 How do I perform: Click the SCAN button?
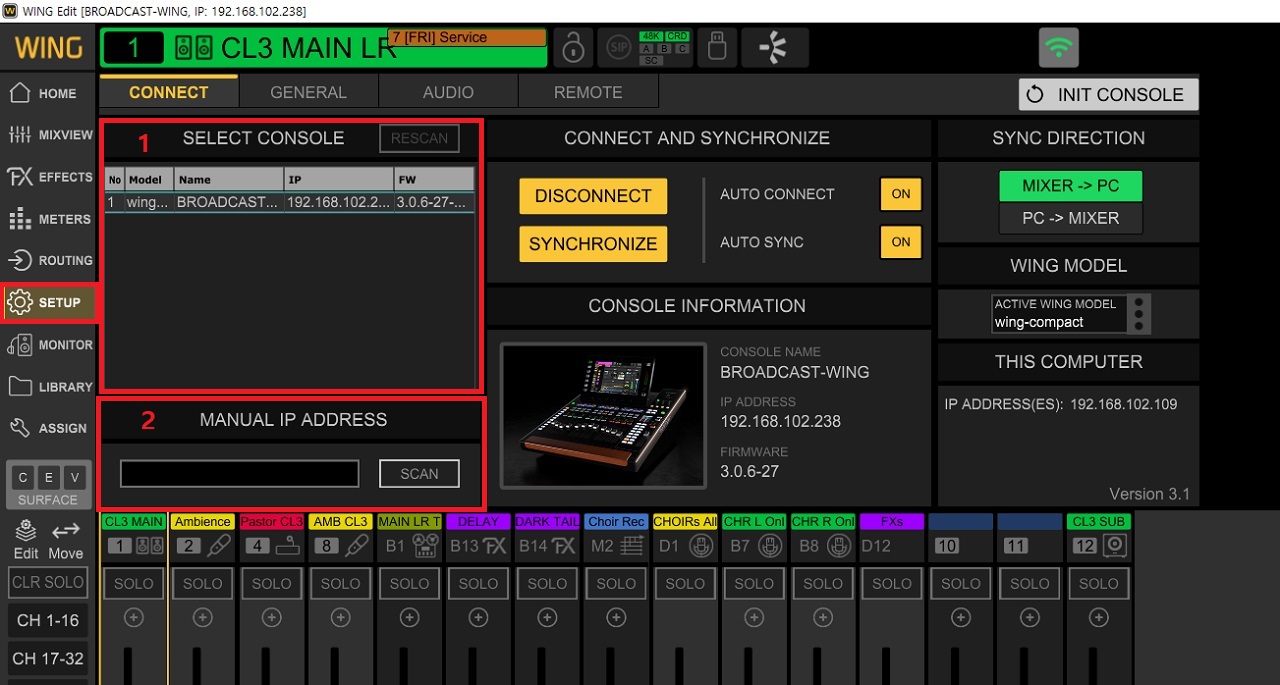pyautogui.click(x=419, y=474)
